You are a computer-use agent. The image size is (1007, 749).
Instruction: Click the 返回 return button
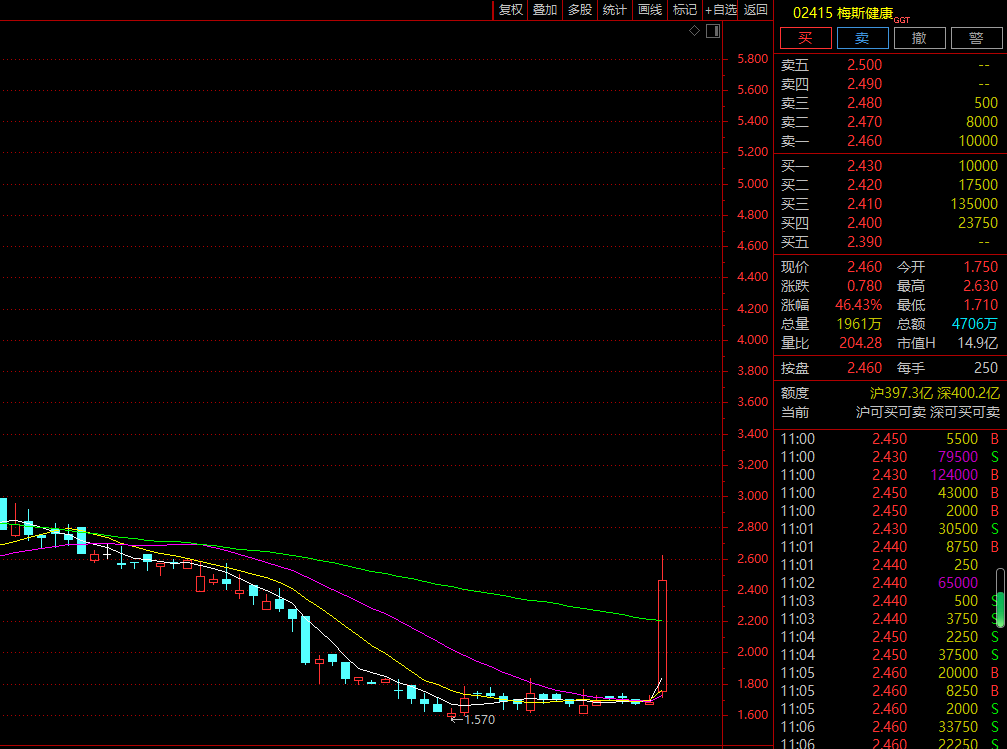(x=755, y=10)
